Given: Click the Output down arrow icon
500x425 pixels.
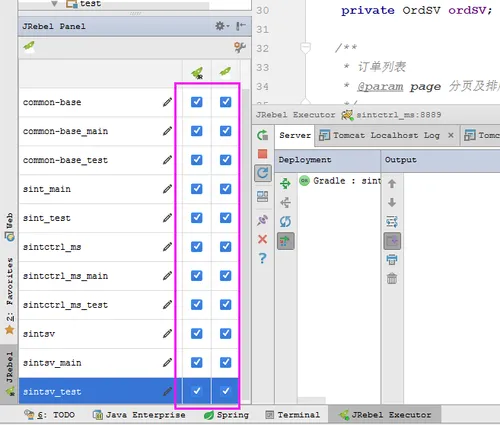Looking at the screenshot, I should 392,202.
